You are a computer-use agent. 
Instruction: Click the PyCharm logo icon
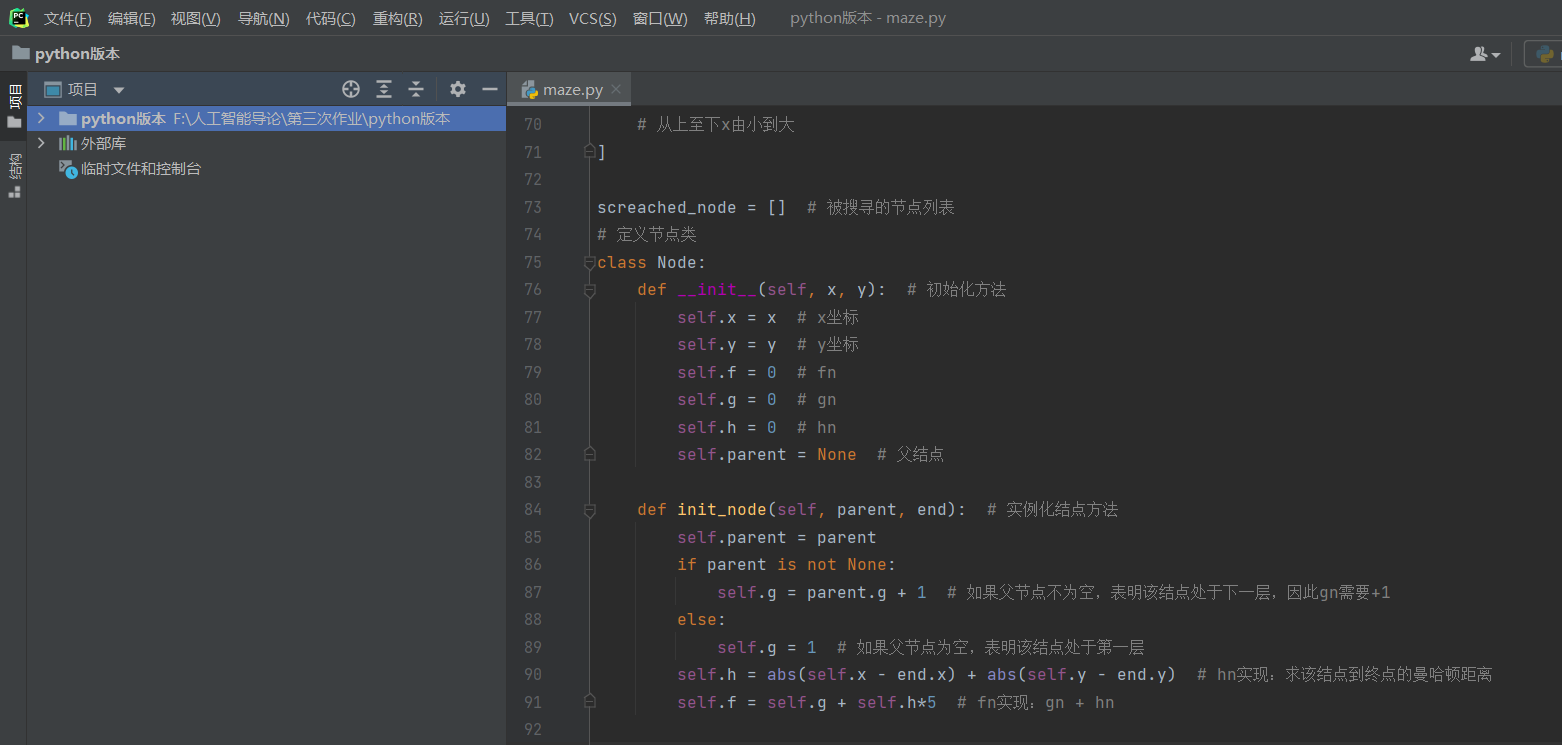[x=19, y=18]
